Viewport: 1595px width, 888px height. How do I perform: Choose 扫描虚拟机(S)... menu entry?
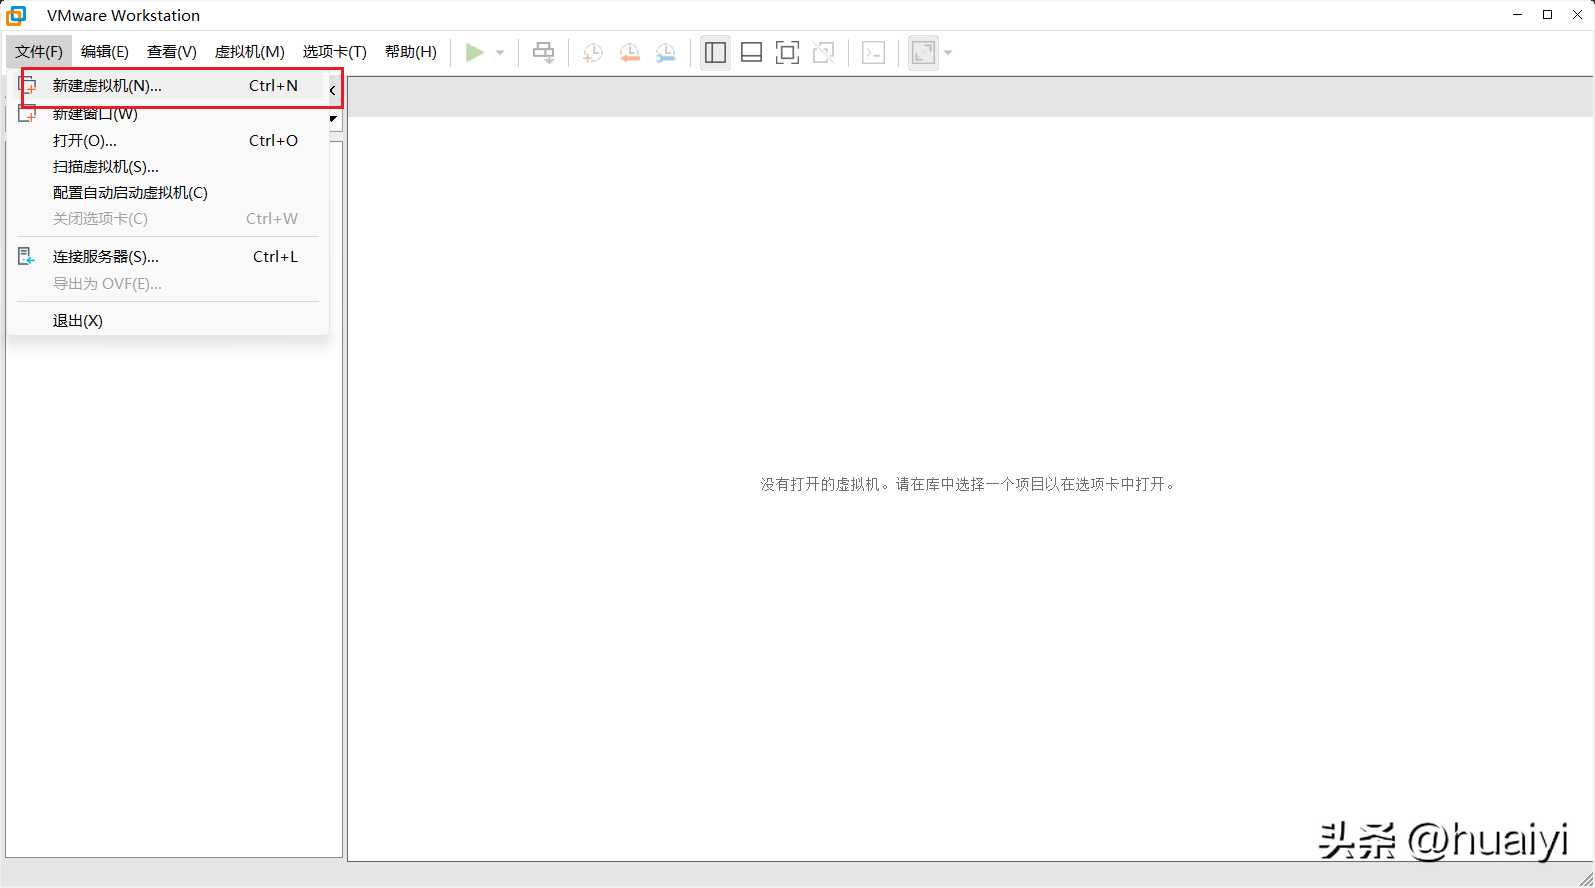(168, 167)
